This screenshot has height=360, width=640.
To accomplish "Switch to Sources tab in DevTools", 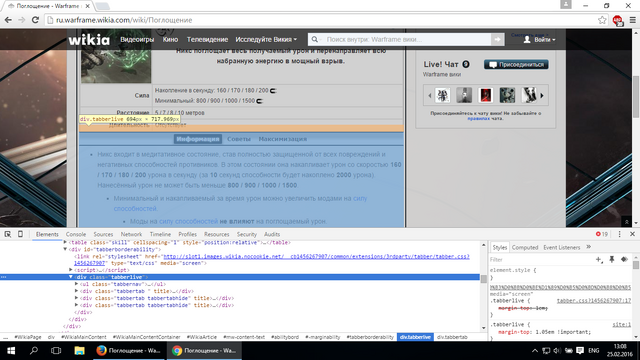I will tap(103, 234).
